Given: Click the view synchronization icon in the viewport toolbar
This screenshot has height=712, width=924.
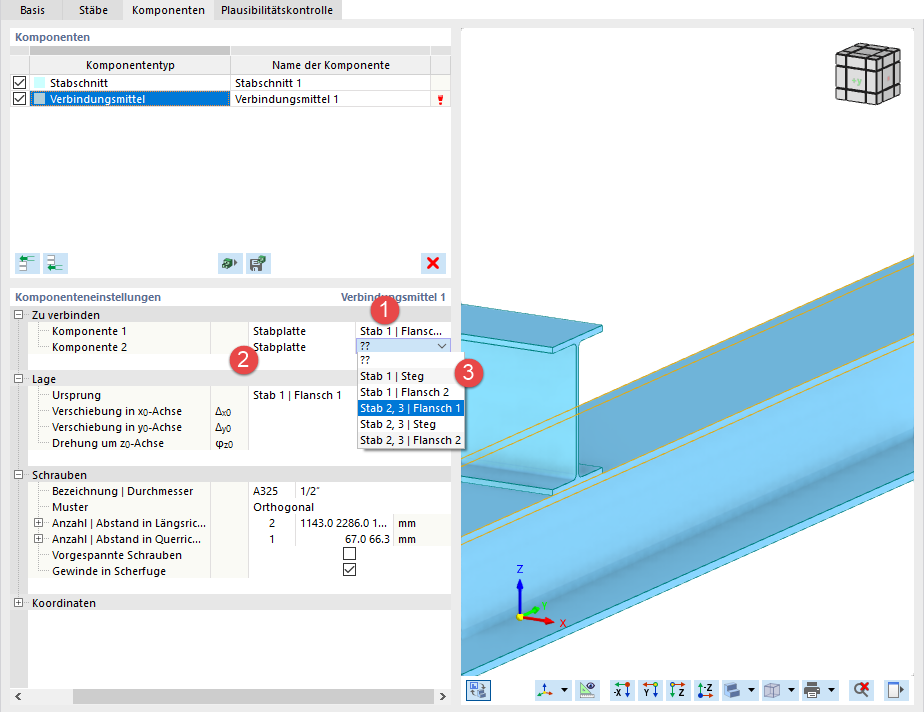Looking at the screenshot, I should 478,690.
